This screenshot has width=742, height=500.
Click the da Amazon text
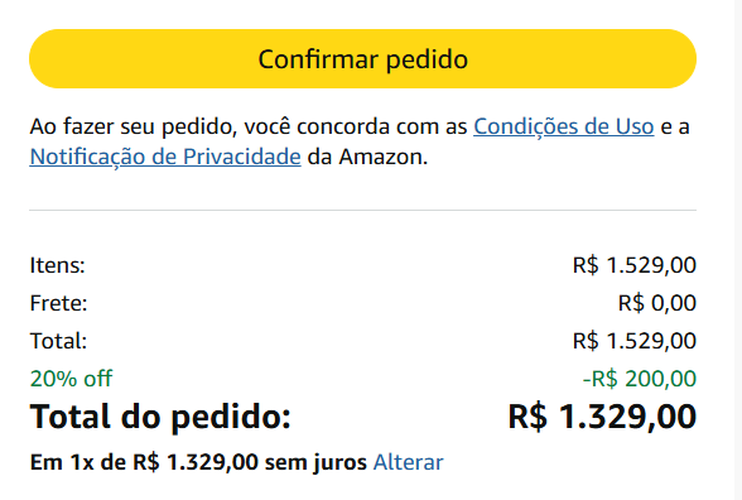pos(367,157)
